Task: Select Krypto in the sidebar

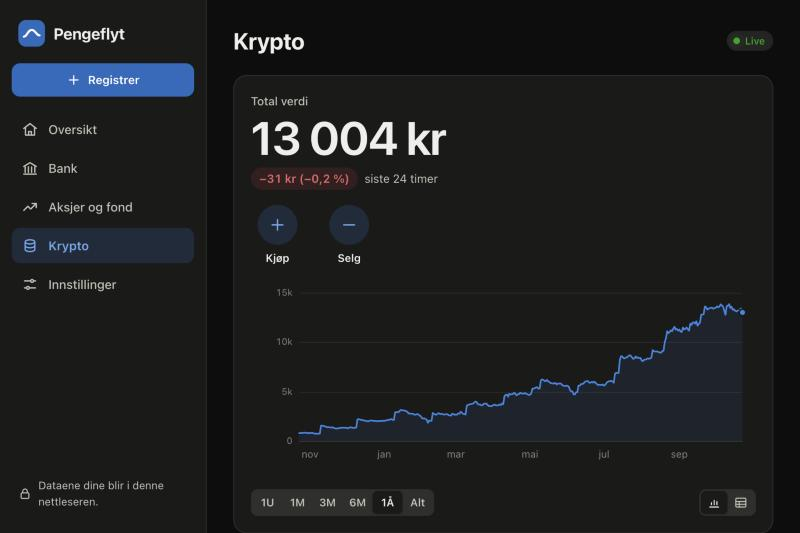Action: pos(103,246)
